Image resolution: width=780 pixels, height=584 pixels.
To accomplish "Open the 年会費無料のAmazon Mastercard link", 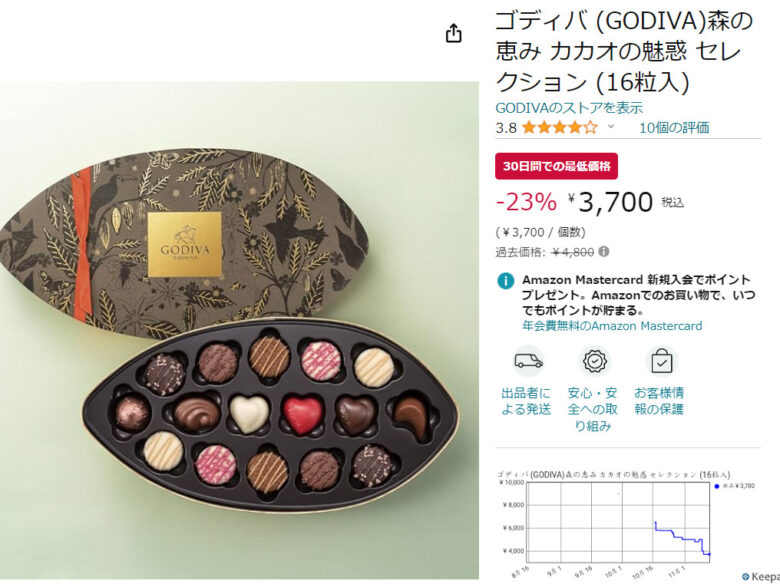I will [612, 326].
